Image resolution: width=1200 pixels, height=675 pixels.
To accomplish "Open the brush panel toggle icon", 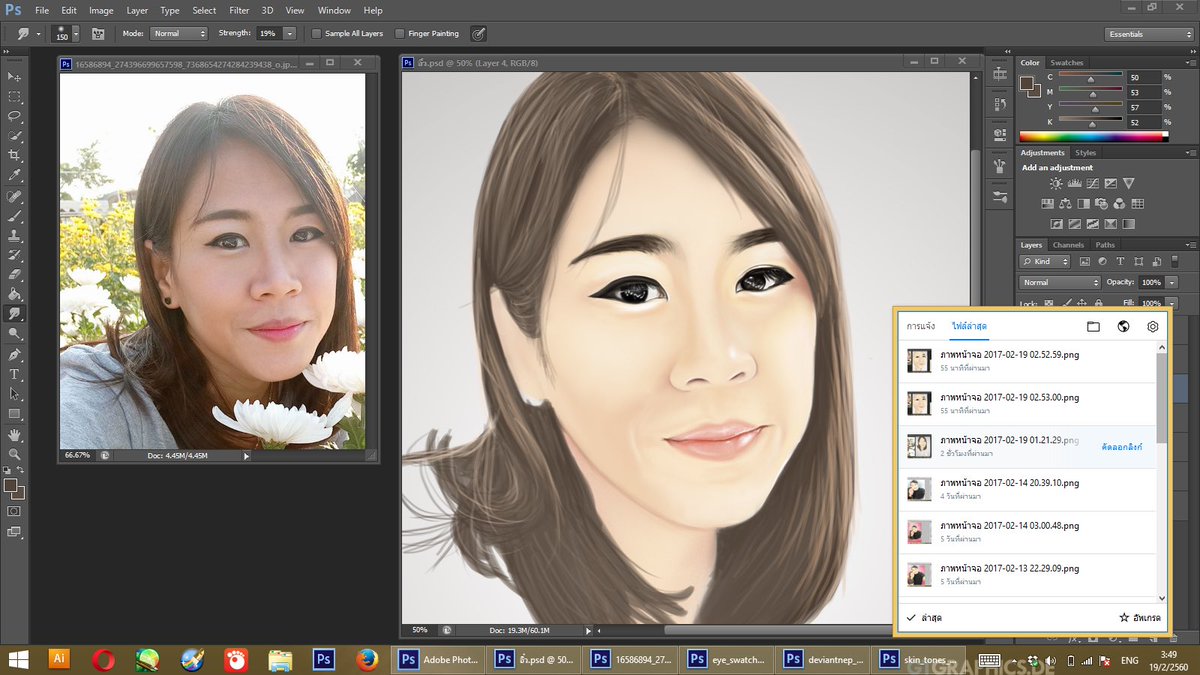I will (98, 33).
